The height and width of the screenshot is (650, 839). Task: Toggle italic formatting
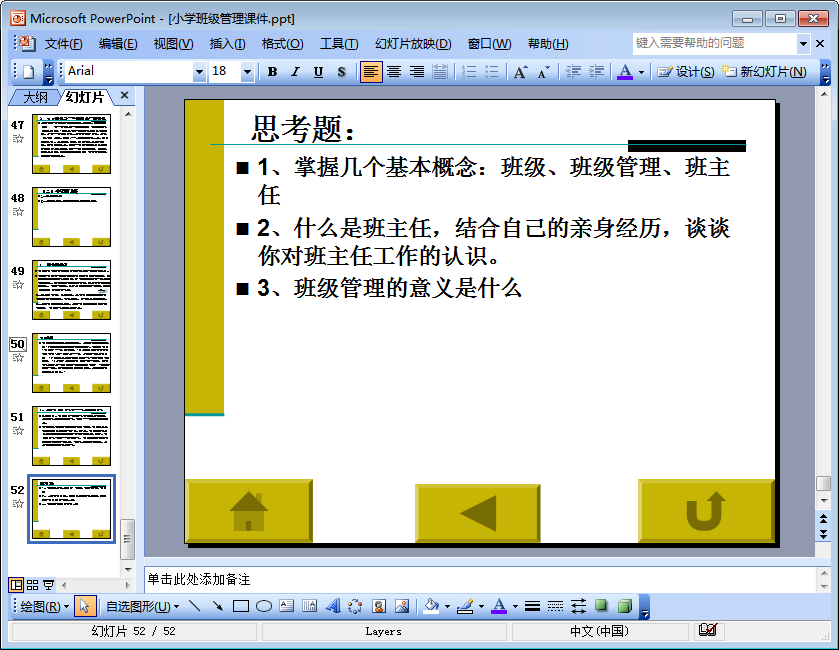pos(295,72)
